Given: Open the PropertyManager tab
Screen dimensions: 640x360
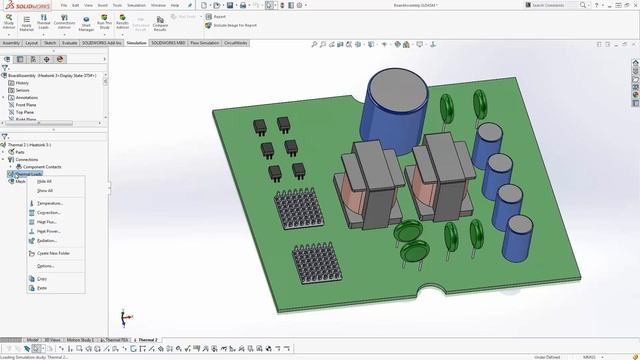Looking at the screenshot, I should coord(20,60).
